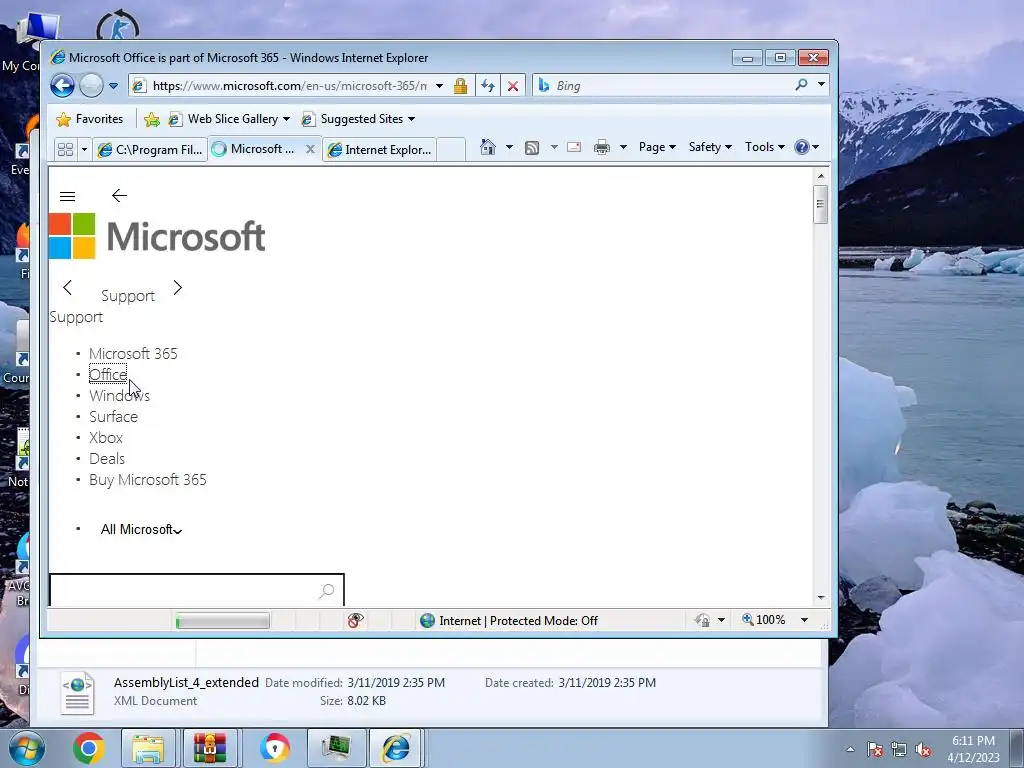The width and height of the screenshot is (1024, 768).
Task: Expand the tab list dropdown arrow
Action: coord(84,150)
